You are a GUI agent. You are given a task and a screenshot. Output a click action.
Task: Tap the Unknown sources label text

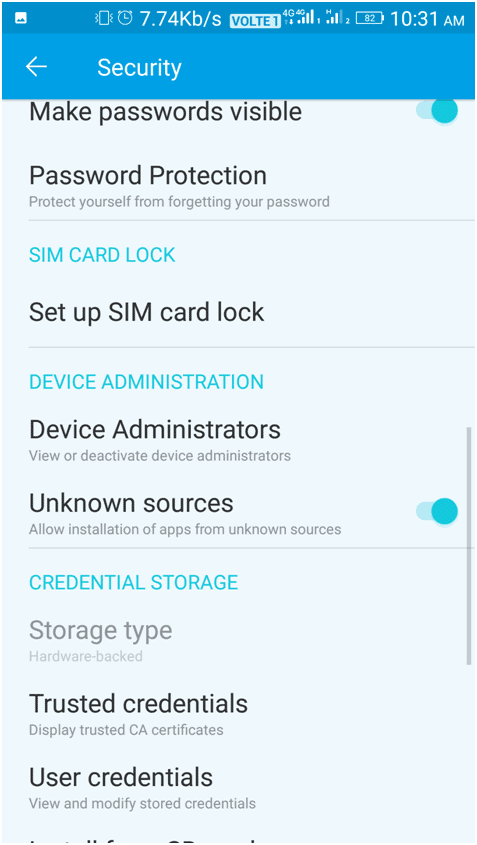click(131, 503)
